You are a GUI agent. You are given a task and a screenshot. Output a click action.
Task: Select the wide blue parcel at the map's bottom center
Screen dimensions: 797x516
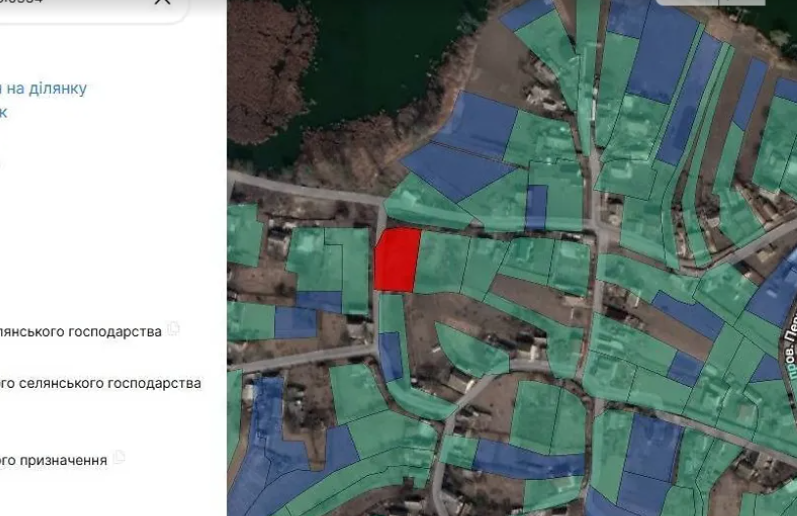(x=527, y=459)
